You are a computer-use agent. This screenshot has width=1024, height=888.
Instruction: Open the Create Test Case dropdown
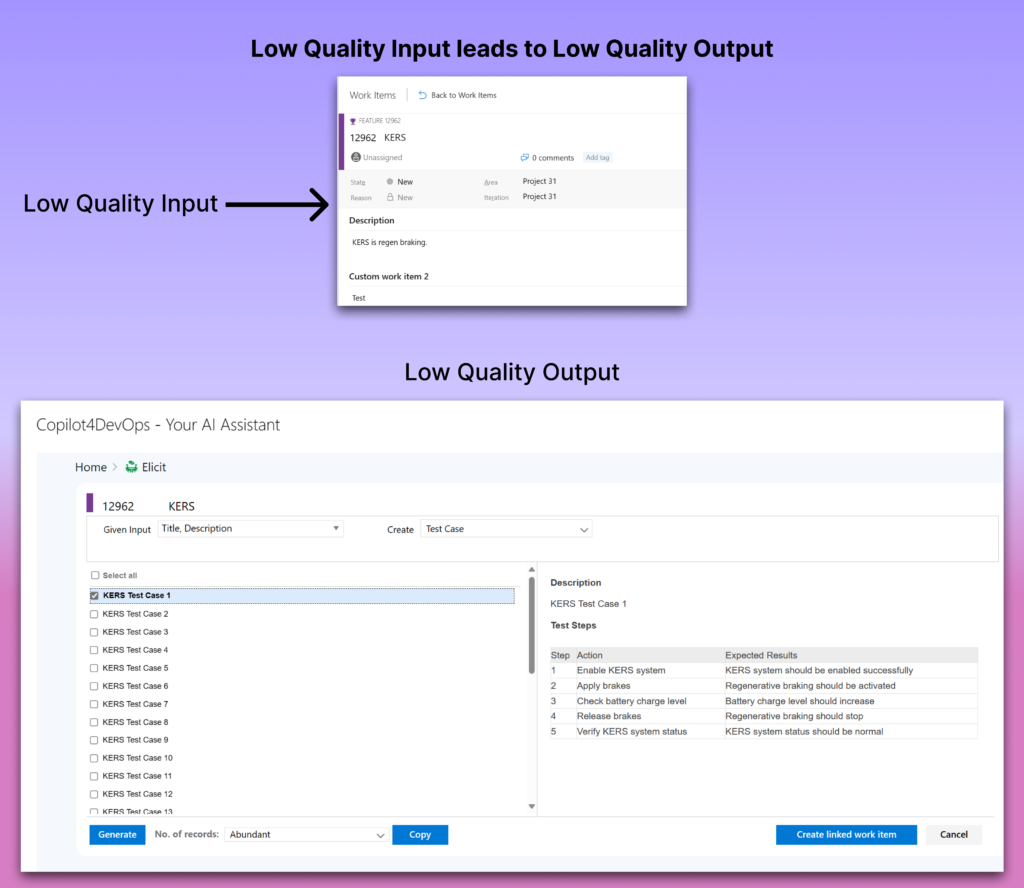507,529
